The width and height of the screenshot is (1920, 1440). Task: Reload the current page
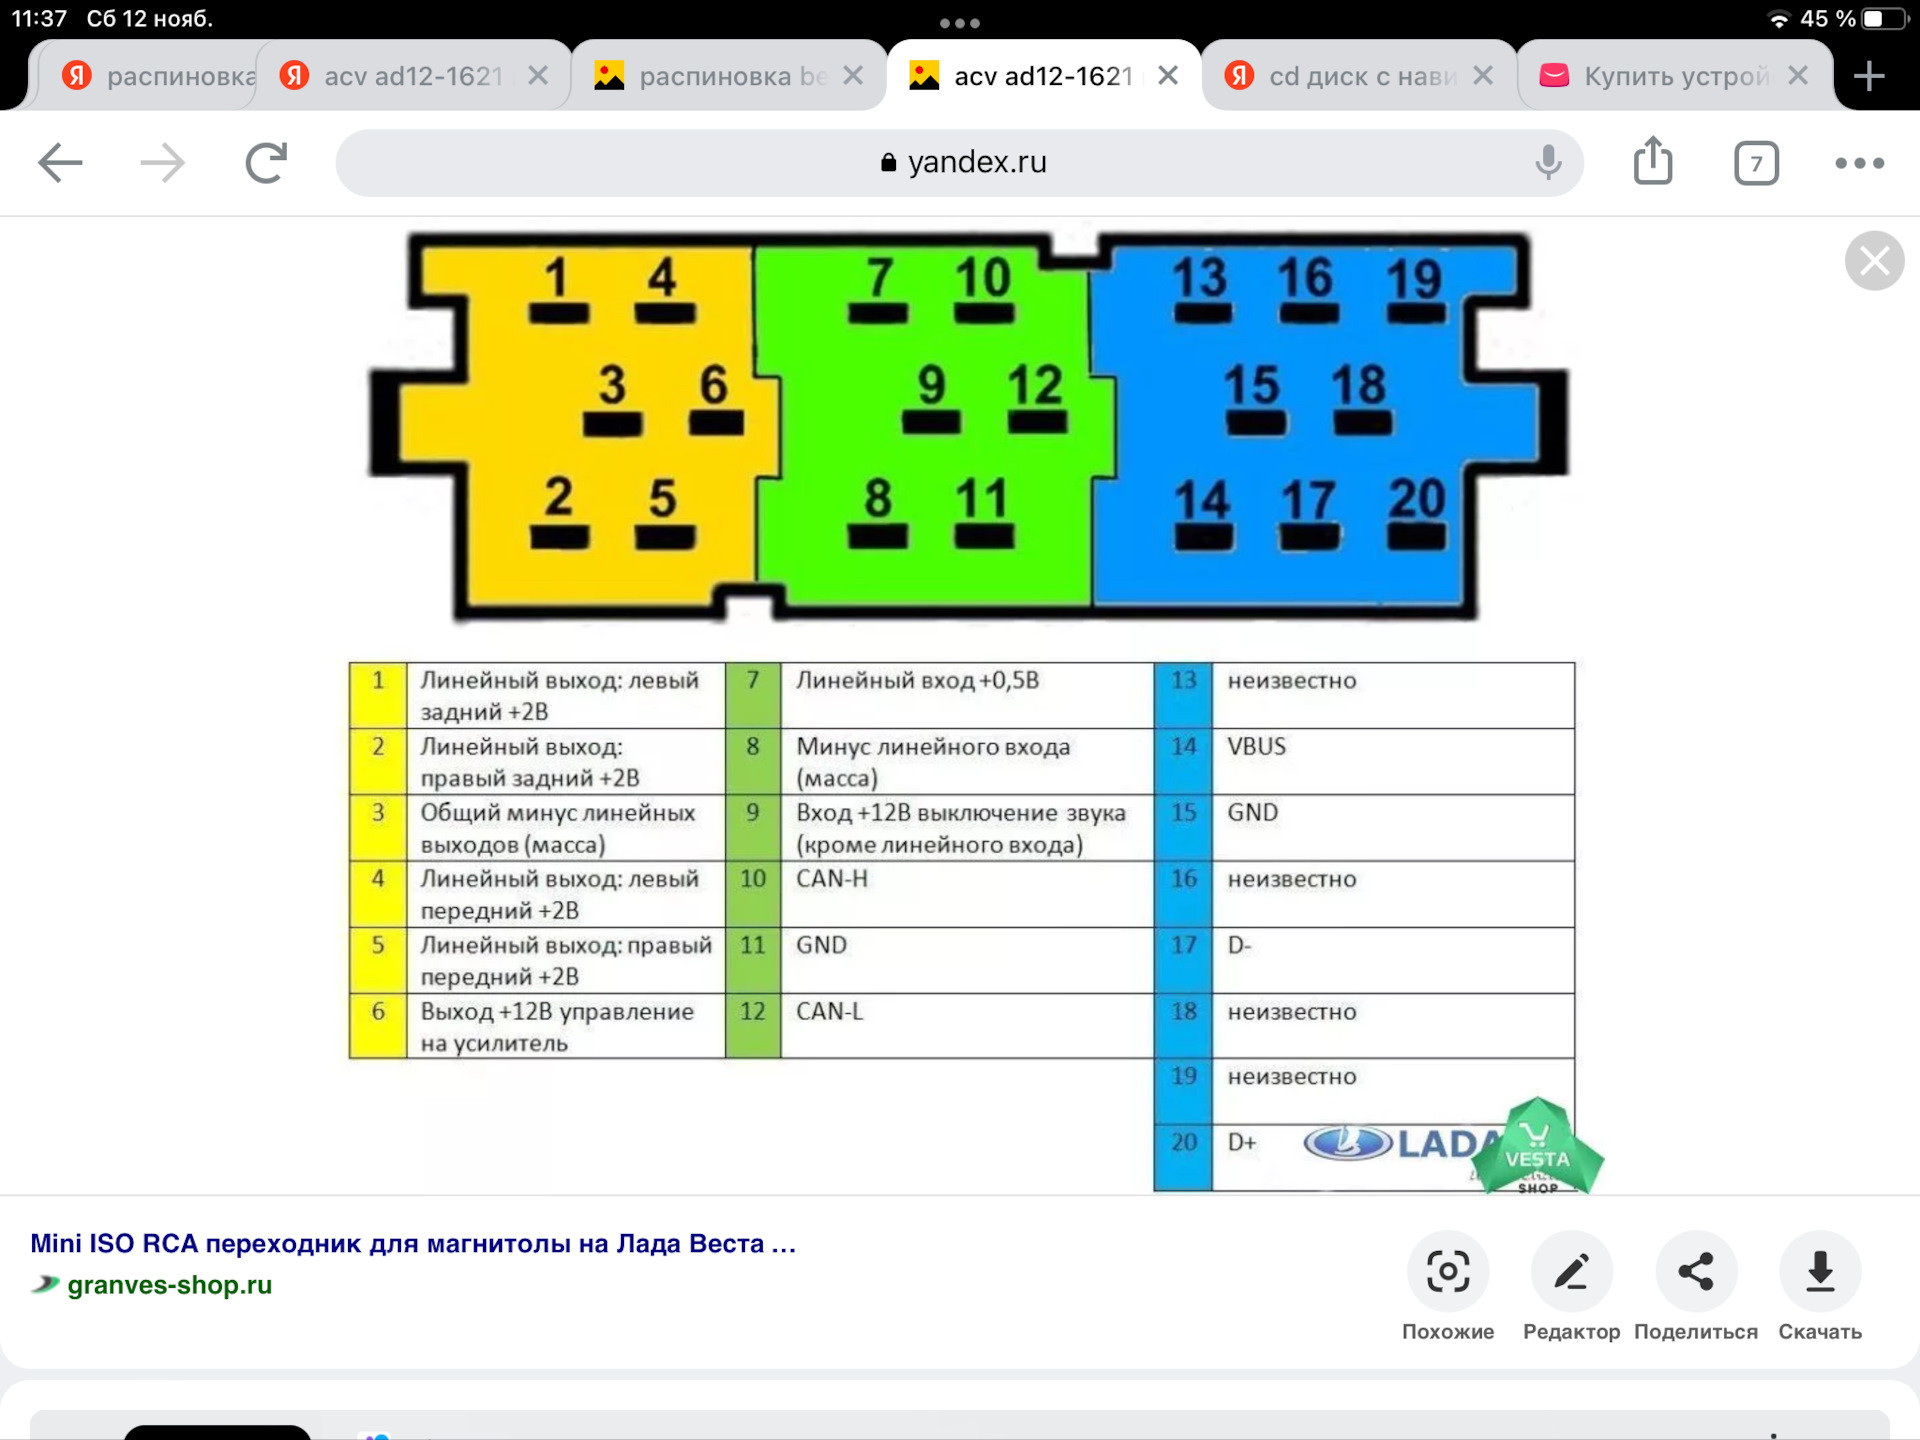click(266, 163)
